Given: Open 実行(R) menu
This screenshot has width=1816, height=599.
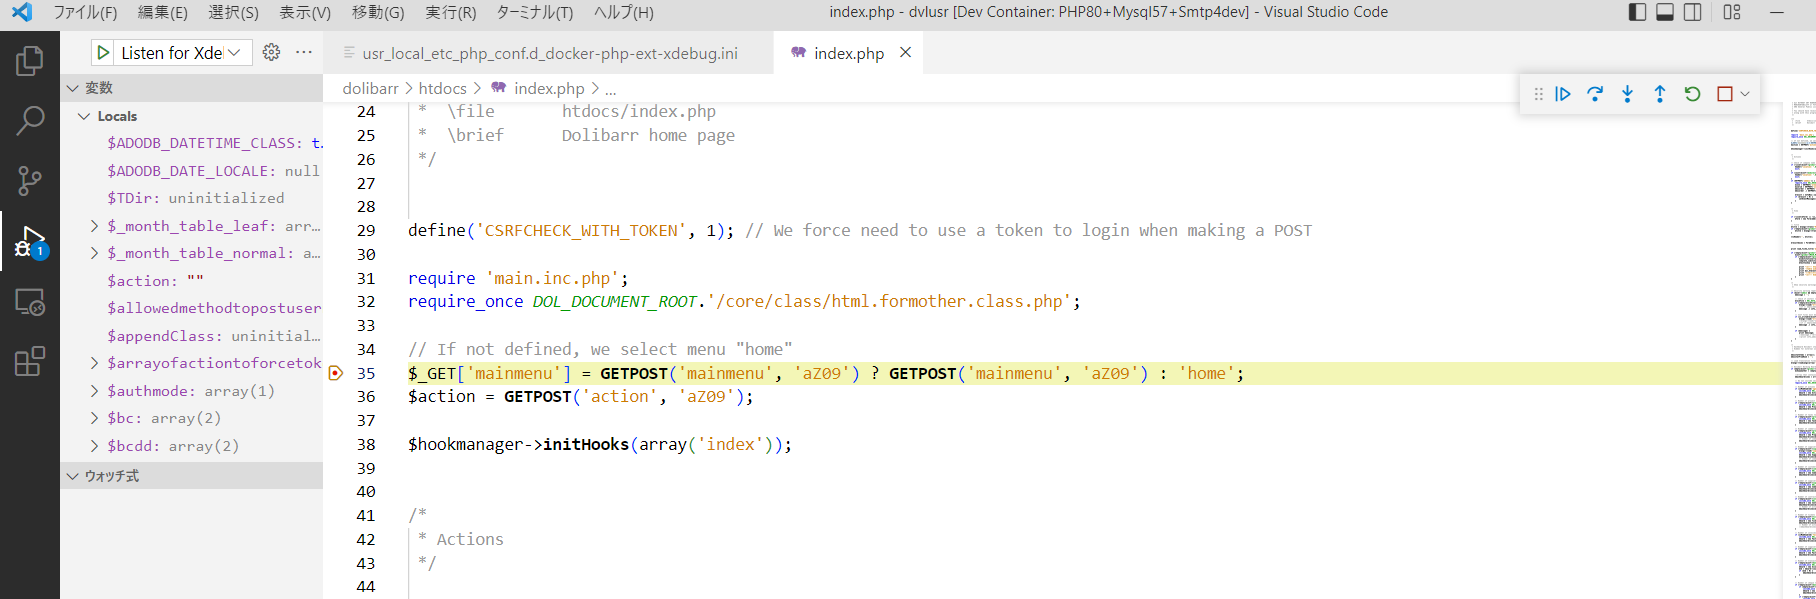Looking at the screenshot, I should [x=451, y=12].
